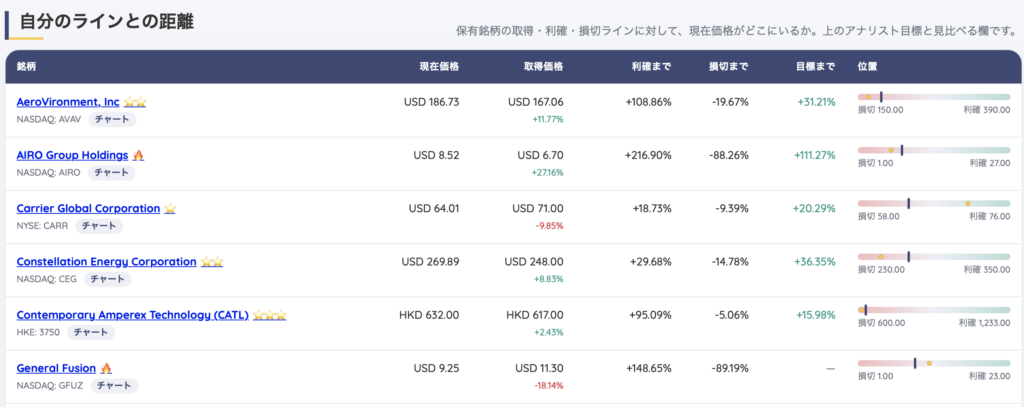Click the double stars beside Constellation Energy
1024x407 pixels.
[x=212, y=262]
